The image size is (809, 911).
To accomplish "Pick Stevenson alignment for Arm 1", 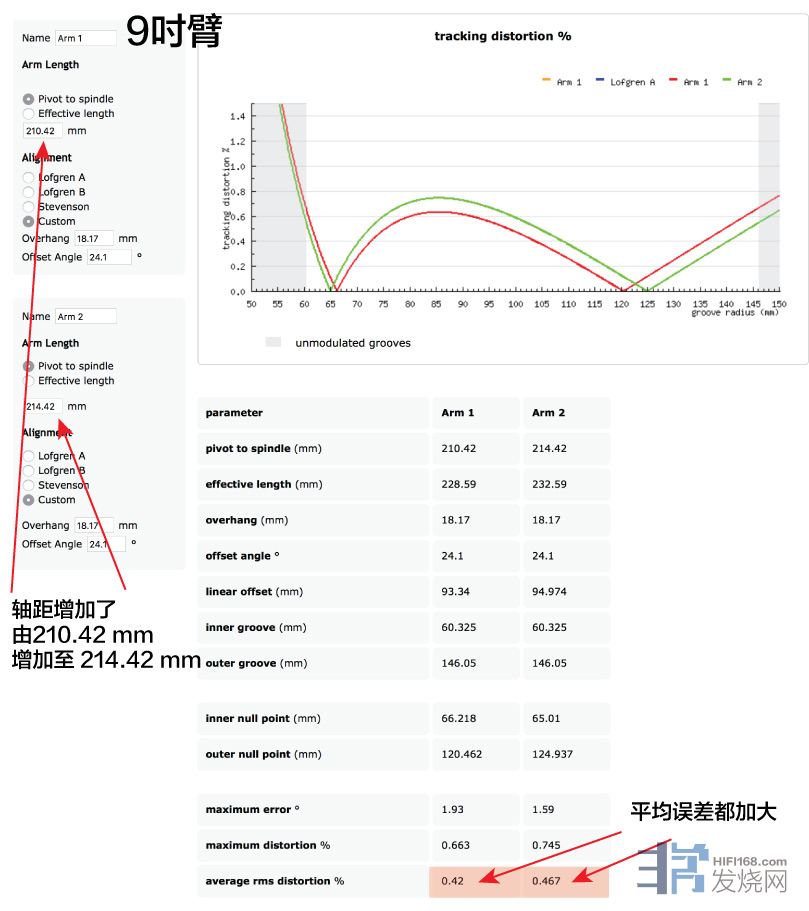I will pyautogui.click(x=28, y=207).
